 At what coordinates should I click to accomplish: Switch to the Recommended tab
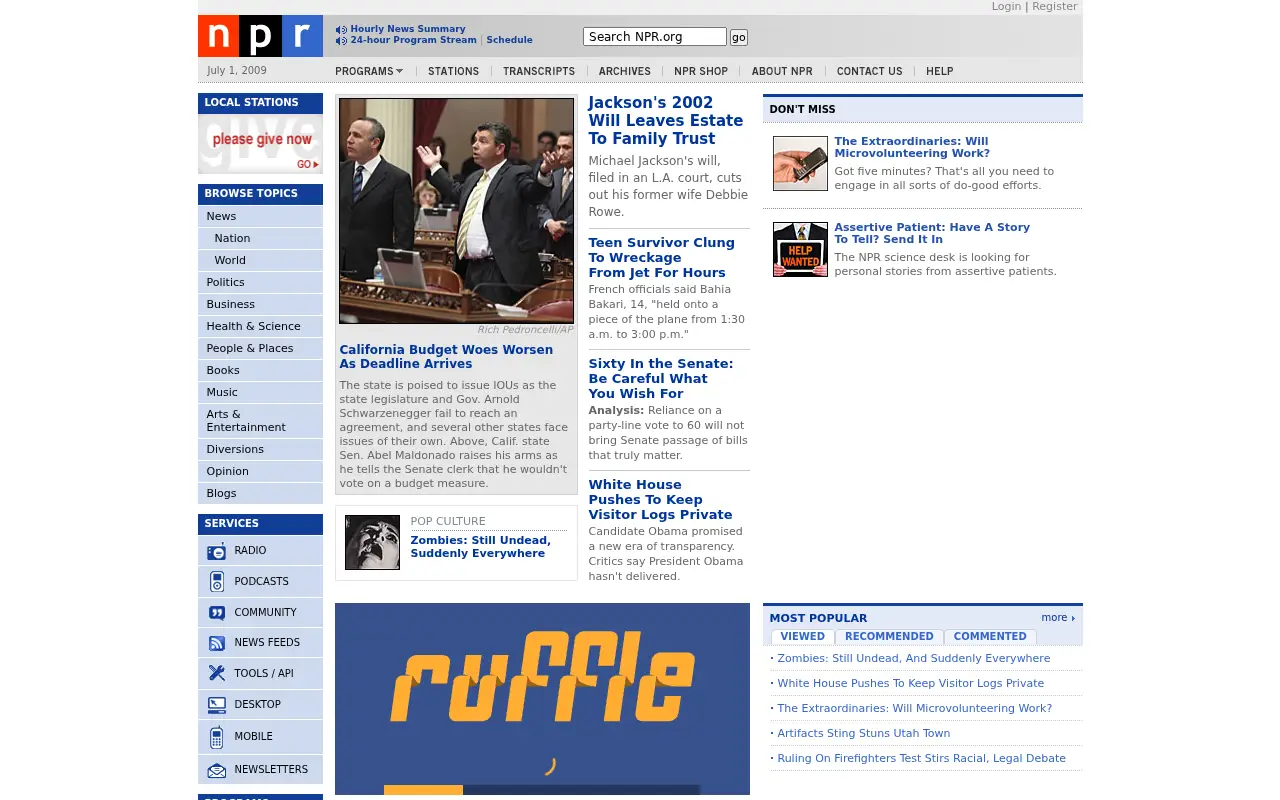coord(889,637)
